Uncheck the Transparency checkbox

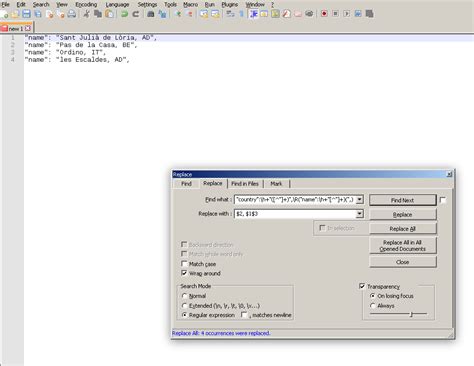(362, 286)
